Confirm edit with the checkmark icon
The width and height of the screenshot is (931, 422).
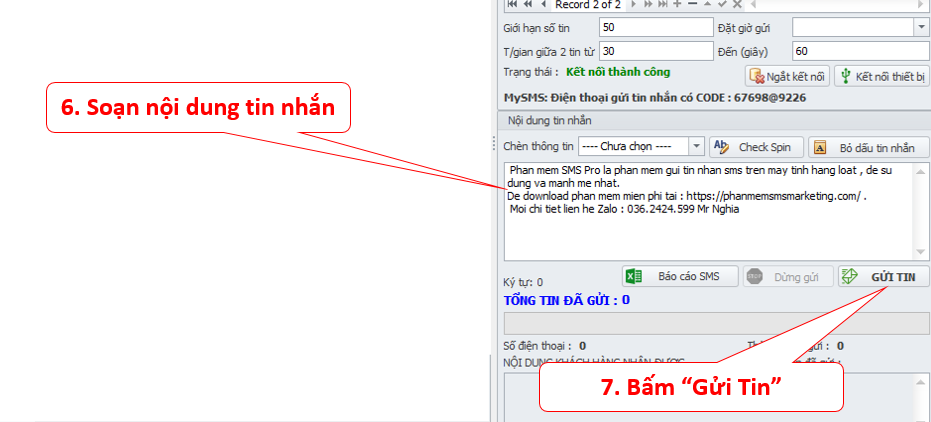point(722,4)
